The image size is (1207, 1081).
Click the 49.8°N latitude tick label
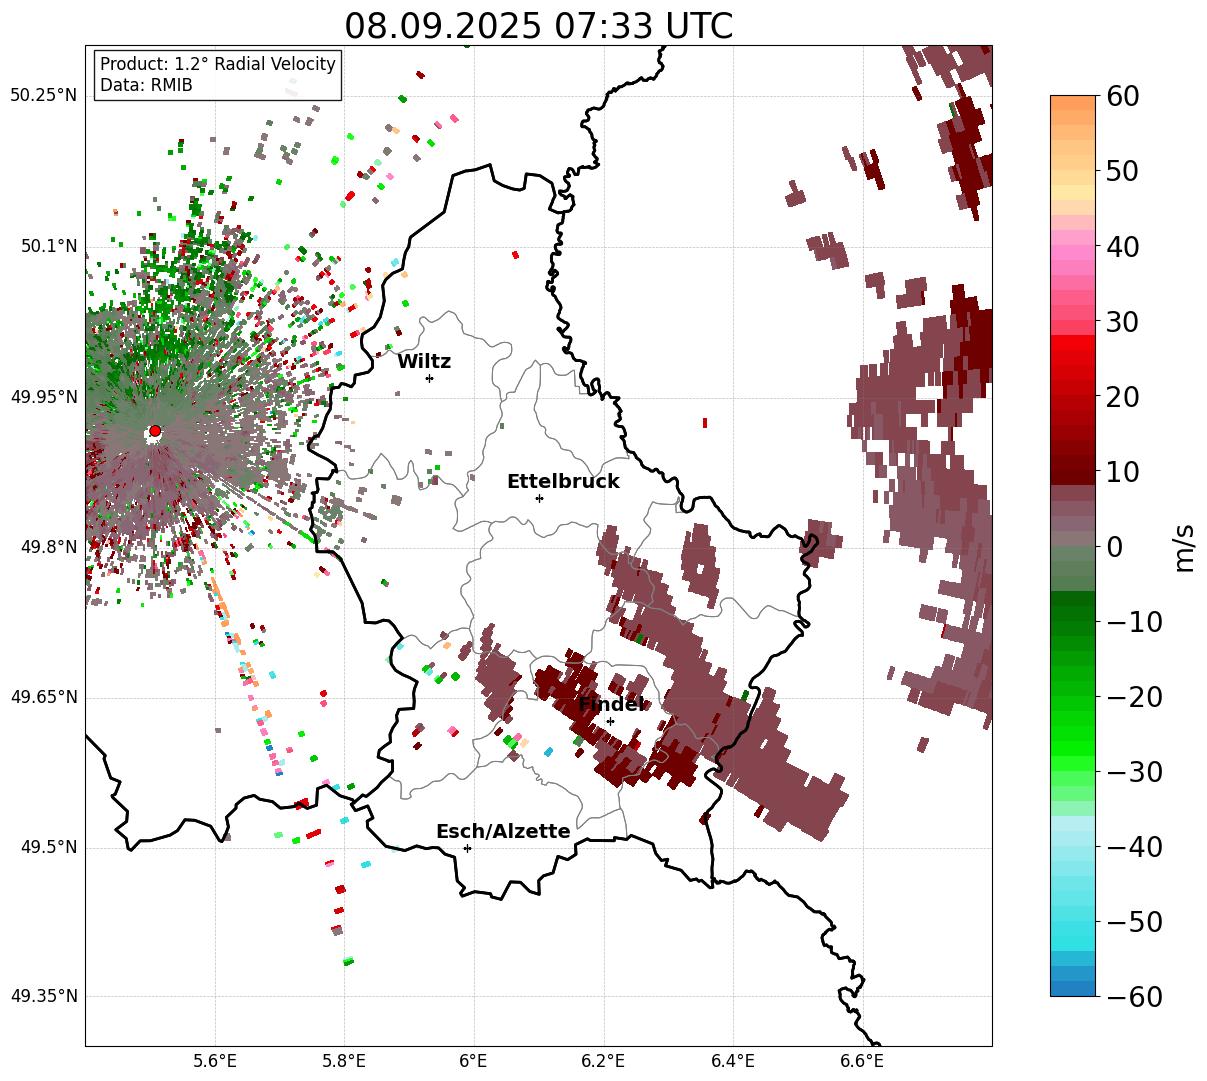pos(50,547)
